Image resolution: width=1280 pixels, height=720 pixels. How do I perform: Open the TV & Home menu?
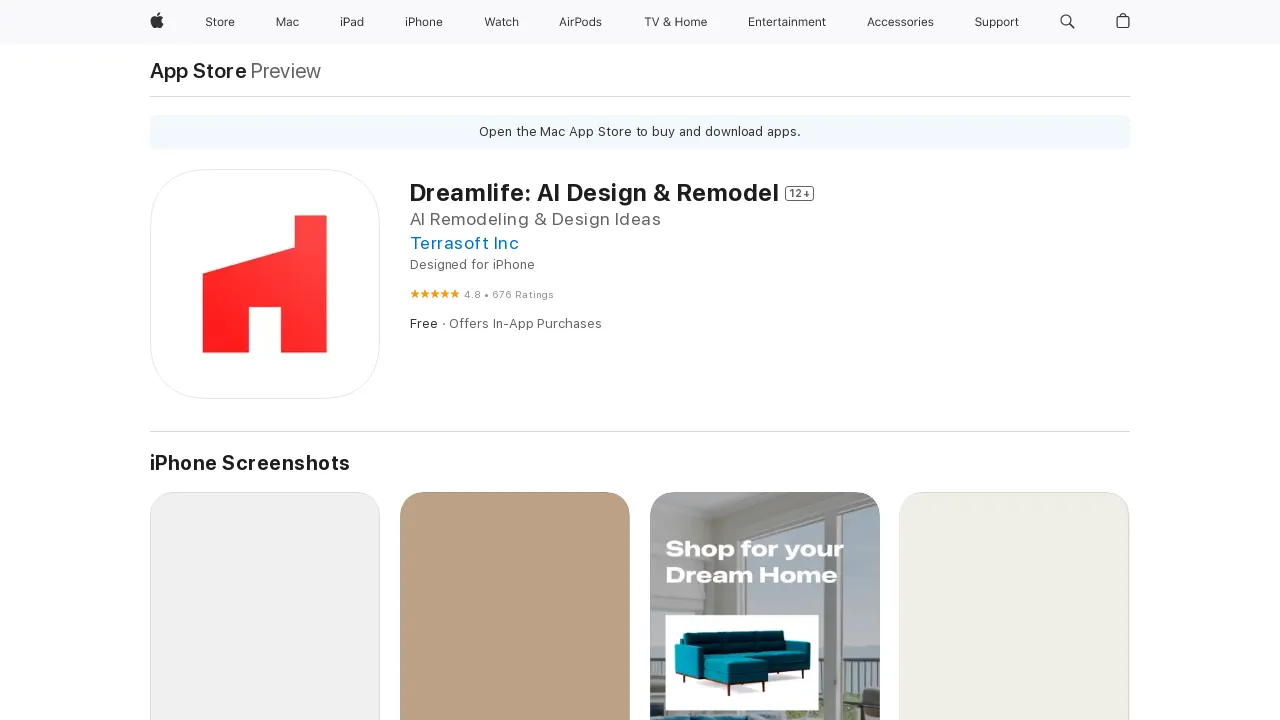(x=675, y=22)
